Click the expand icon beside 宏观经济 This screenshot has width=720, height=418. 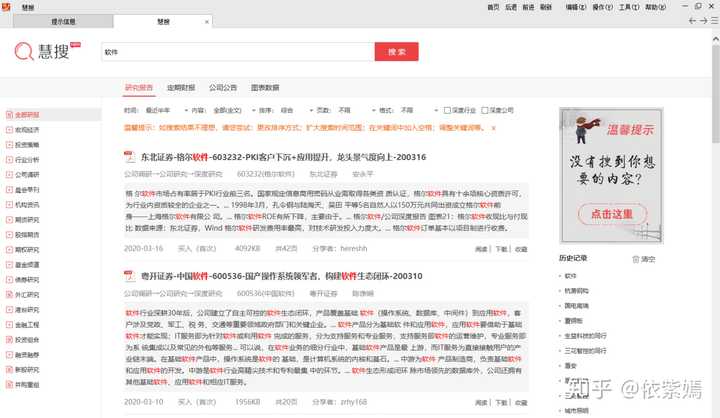[9, 130]
